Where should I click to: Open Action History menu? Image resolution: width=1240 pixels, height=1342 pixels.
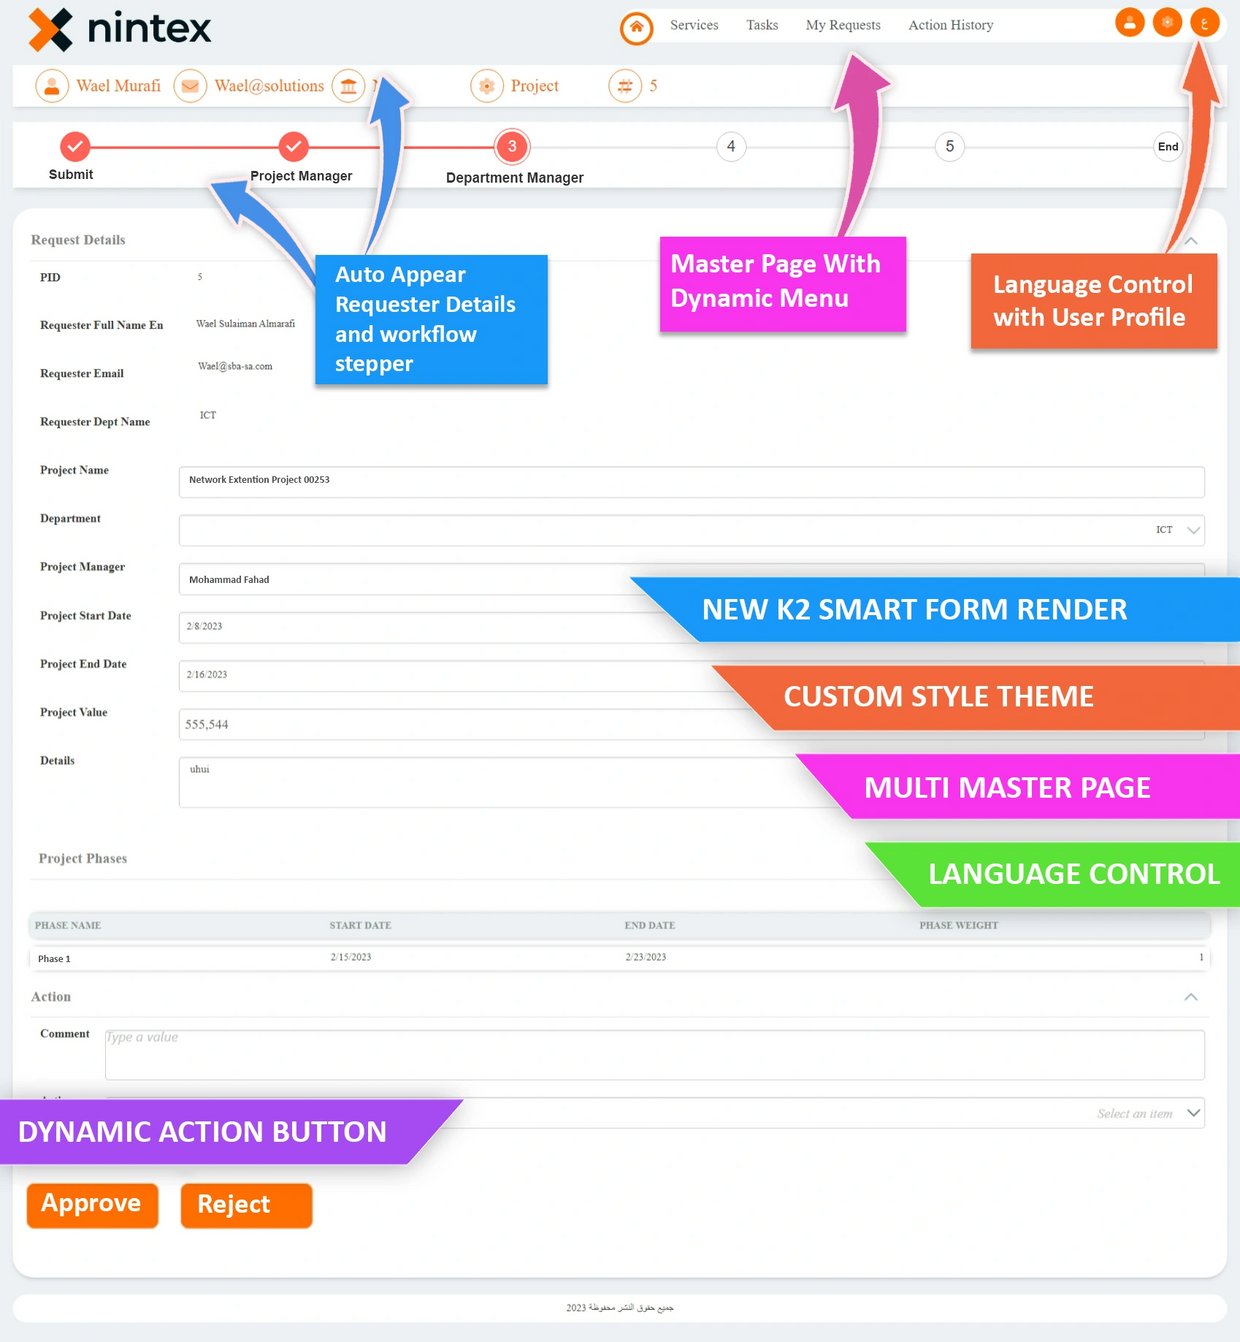point(951,25)
